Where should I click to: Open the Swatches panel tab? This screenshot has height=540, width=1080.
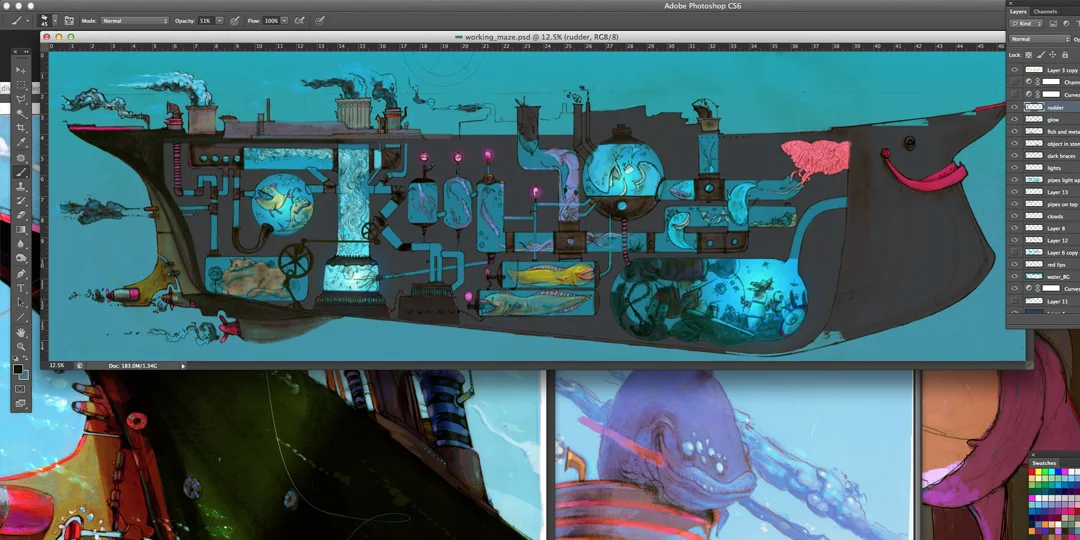pyautogui.click(x=1045, y=463)
